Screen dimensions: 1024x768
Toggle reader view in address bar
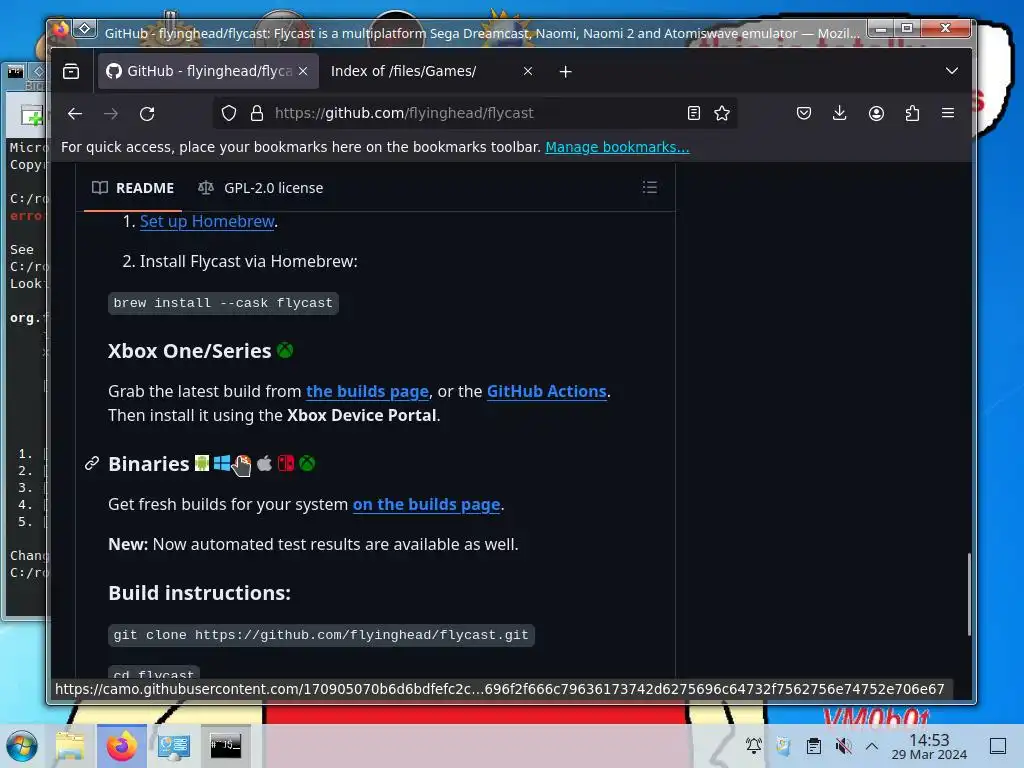point(694,113)
